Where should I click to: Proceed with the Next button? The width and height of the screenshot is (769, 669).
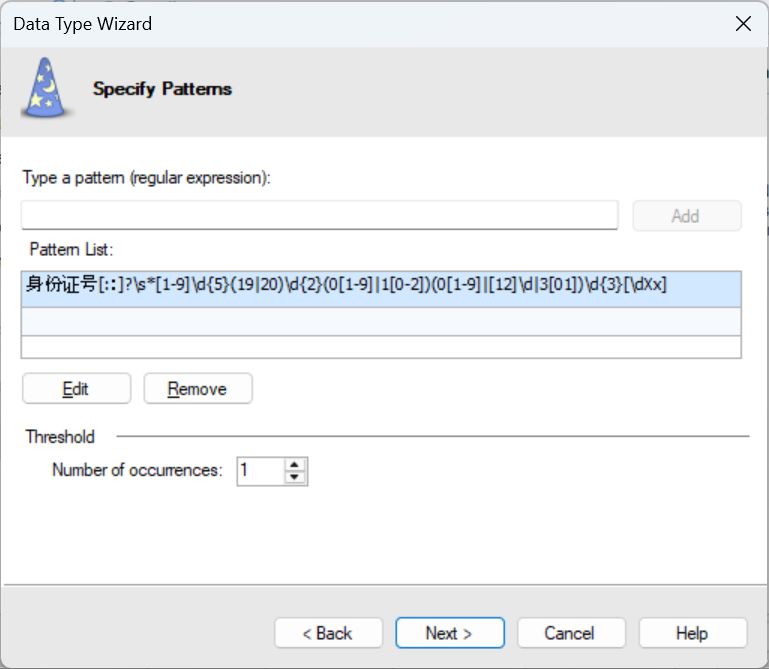[x=449, y=633]
